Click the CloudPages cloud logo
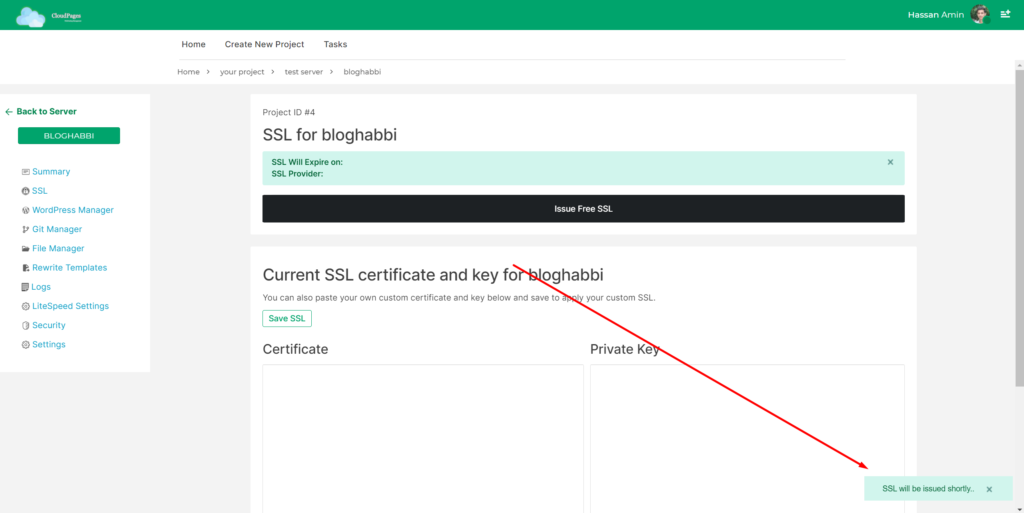Screen dimensions: 1024x513 [31, 16]
